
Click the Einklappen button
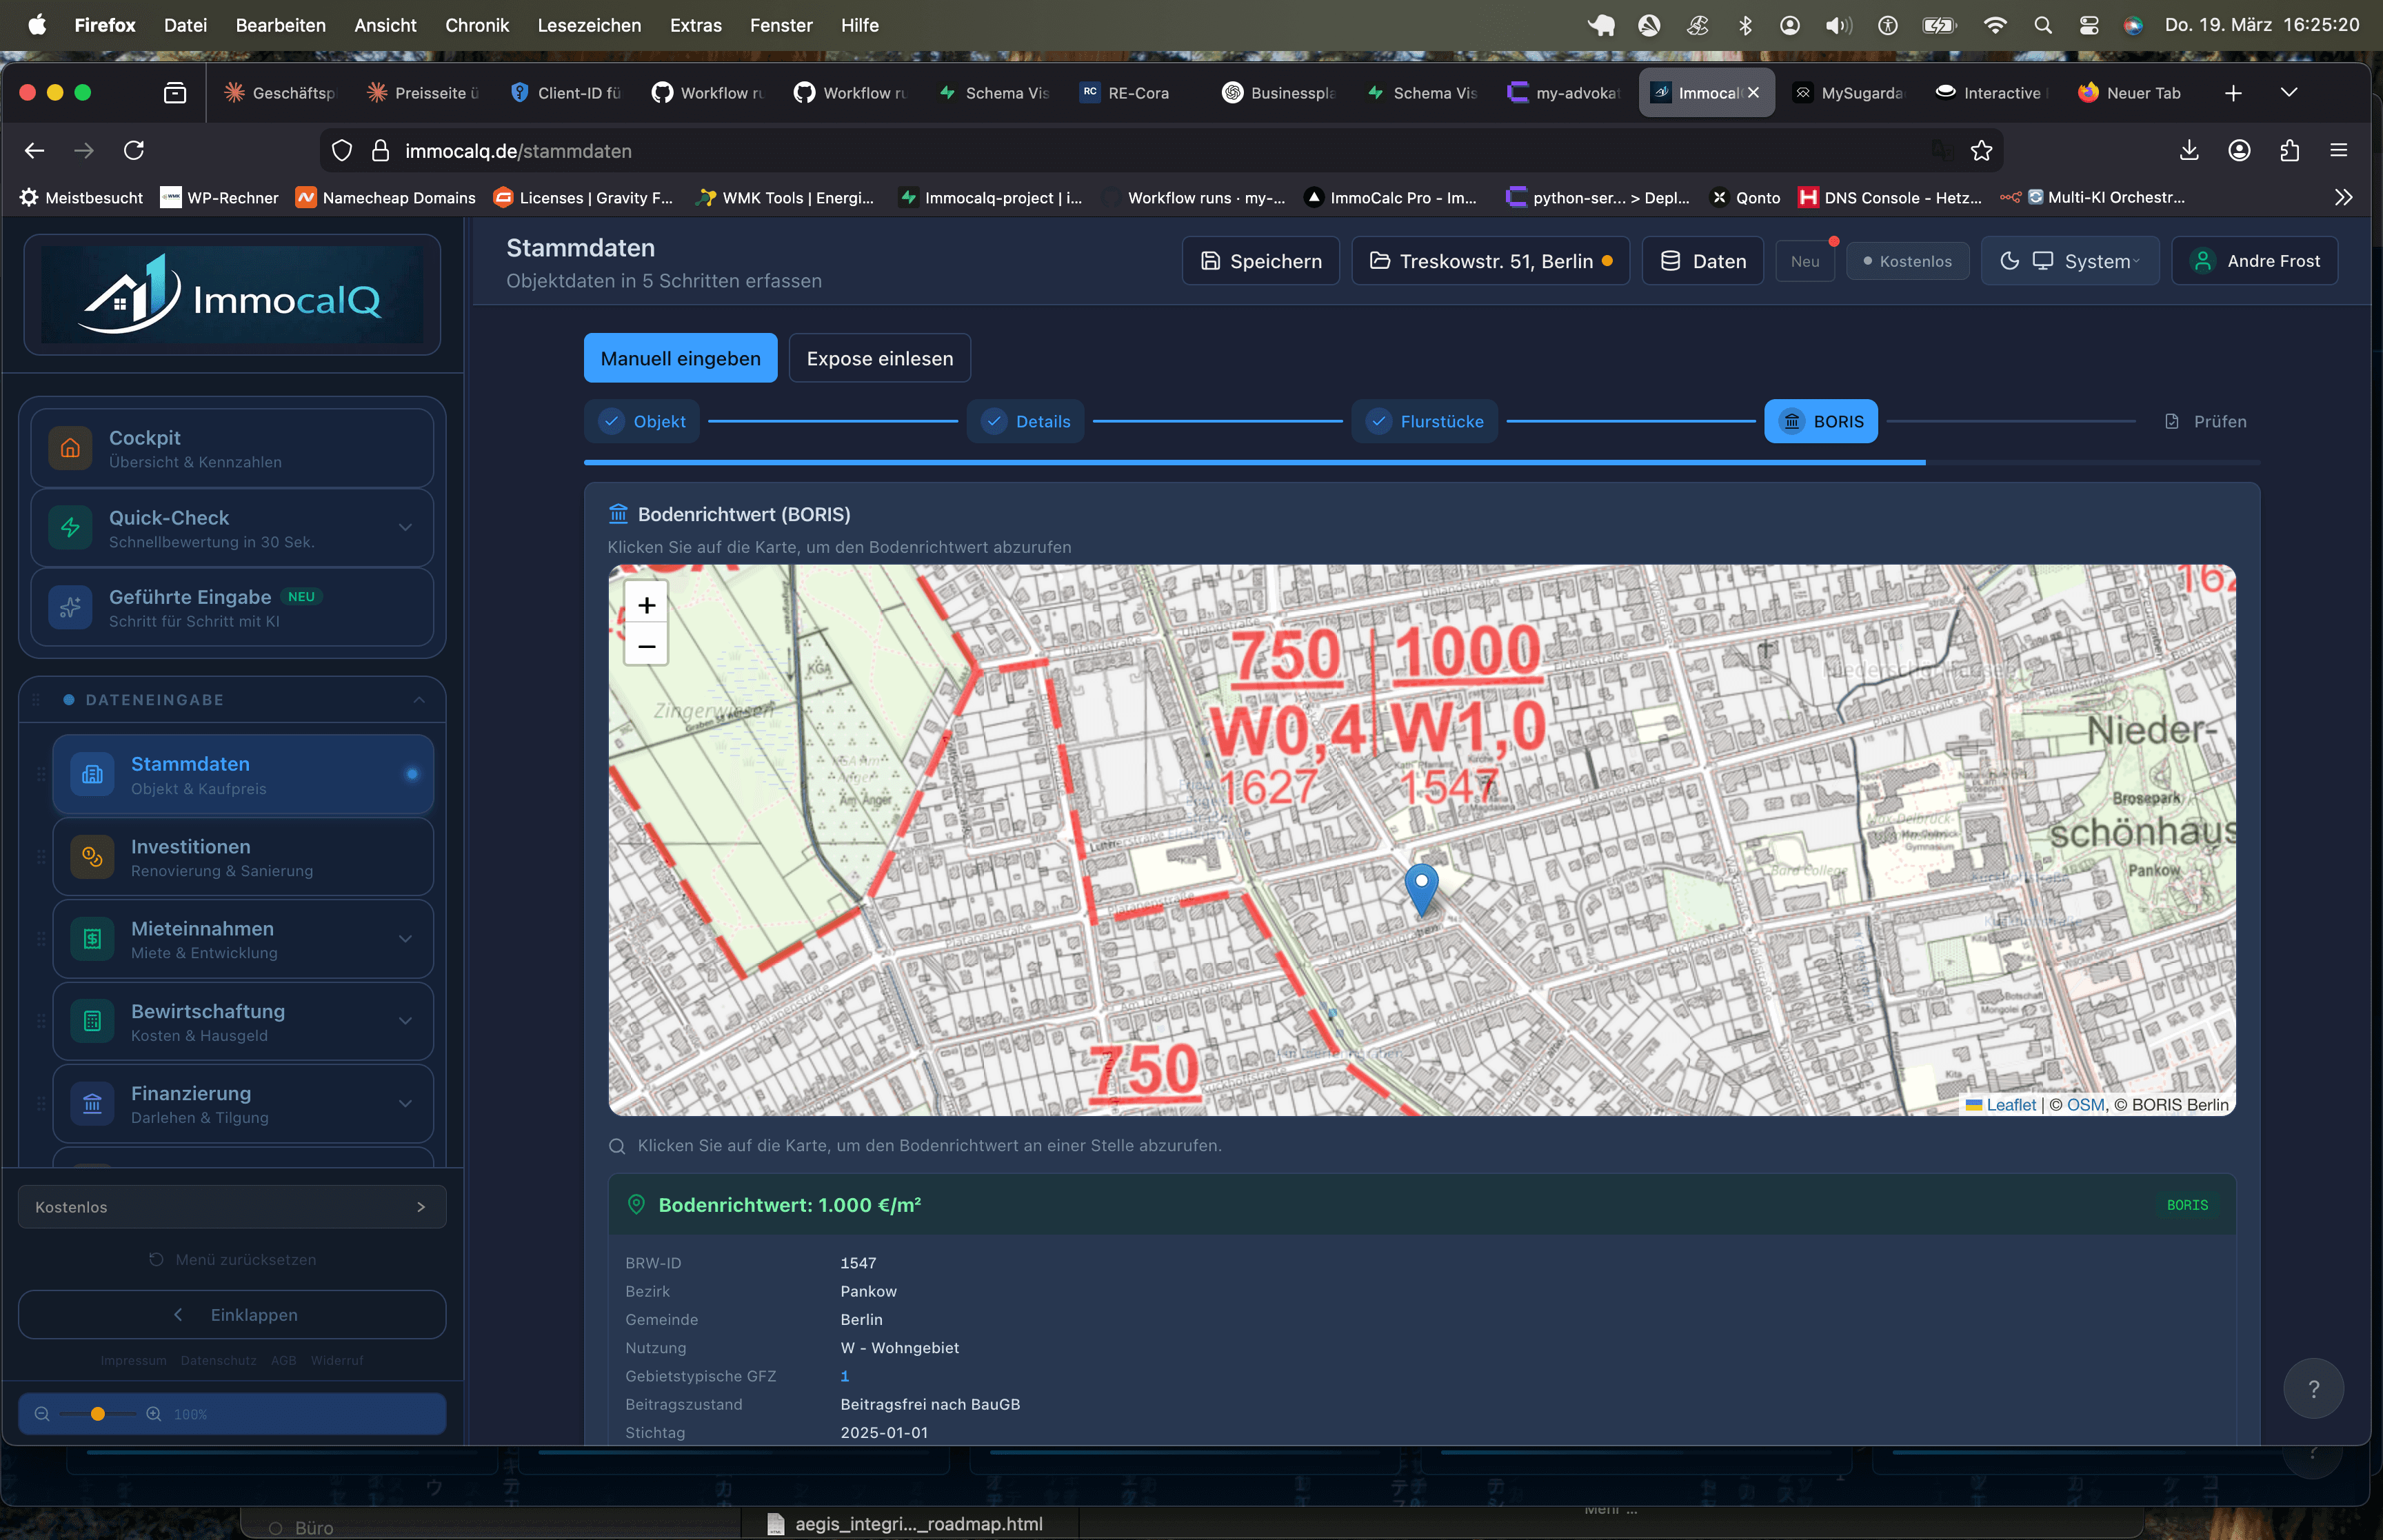232,1314
